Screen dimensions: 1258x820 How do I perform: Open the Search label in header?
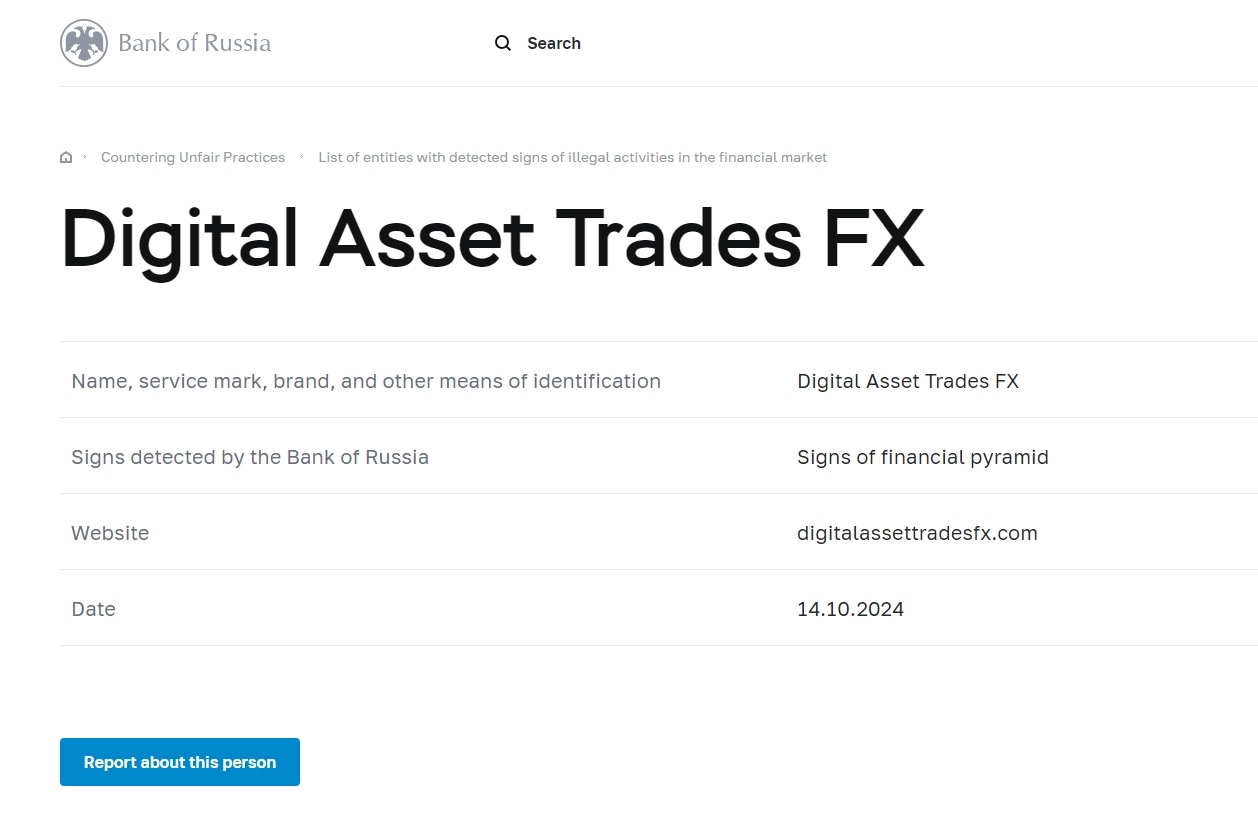click(x=553, y=43)
